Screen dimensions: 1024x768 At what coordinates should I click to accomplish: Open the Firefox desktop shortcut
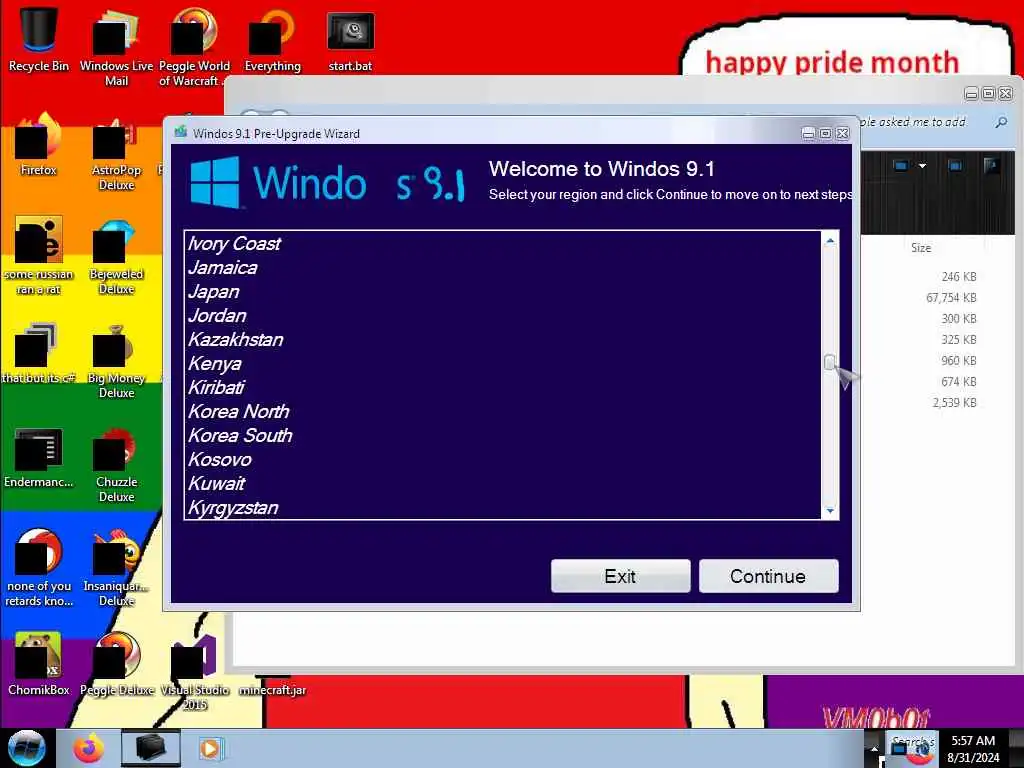point(39,144)
